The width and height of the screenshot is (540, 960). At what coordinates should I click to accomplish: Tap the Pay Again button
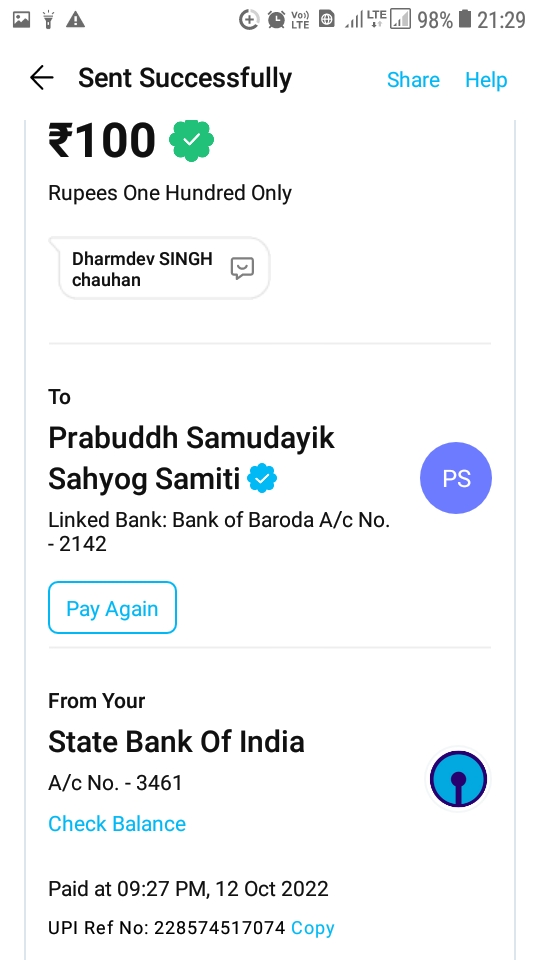point(113,607)
